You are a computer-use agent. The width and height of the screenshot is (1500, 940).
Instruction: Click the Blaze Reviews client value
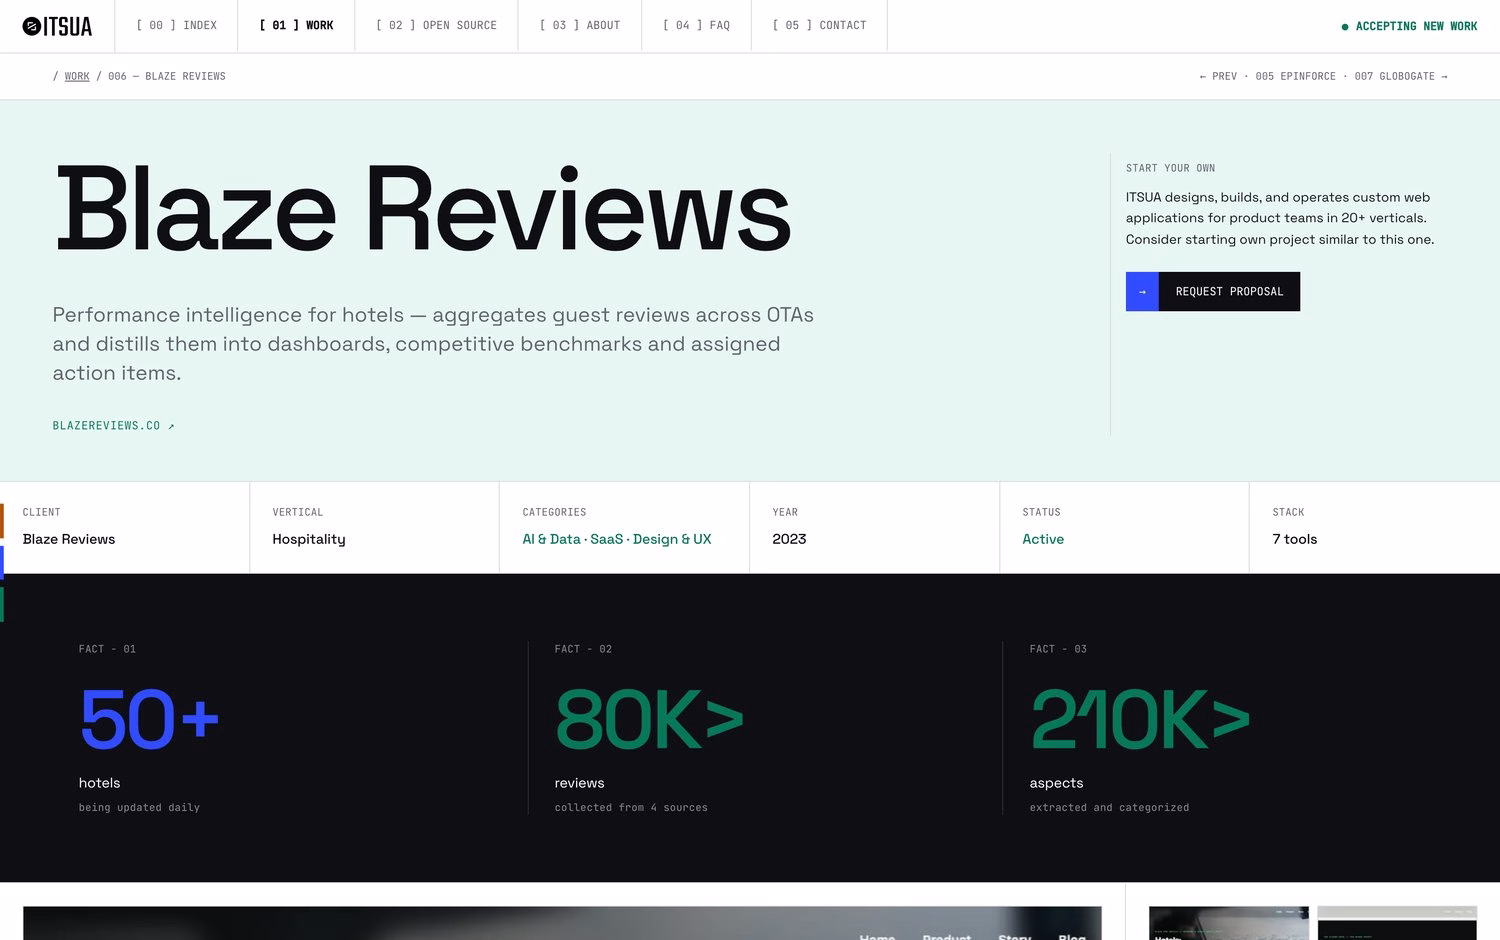69,539
